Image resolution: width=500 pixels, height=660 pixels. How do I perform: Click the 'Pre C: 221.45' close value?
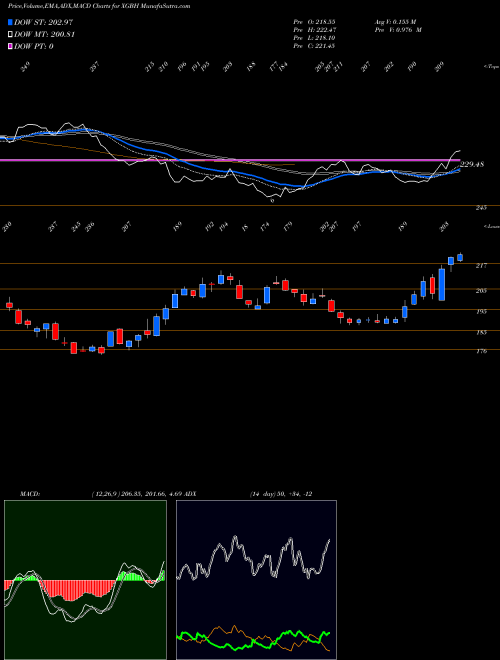point(314,46)
